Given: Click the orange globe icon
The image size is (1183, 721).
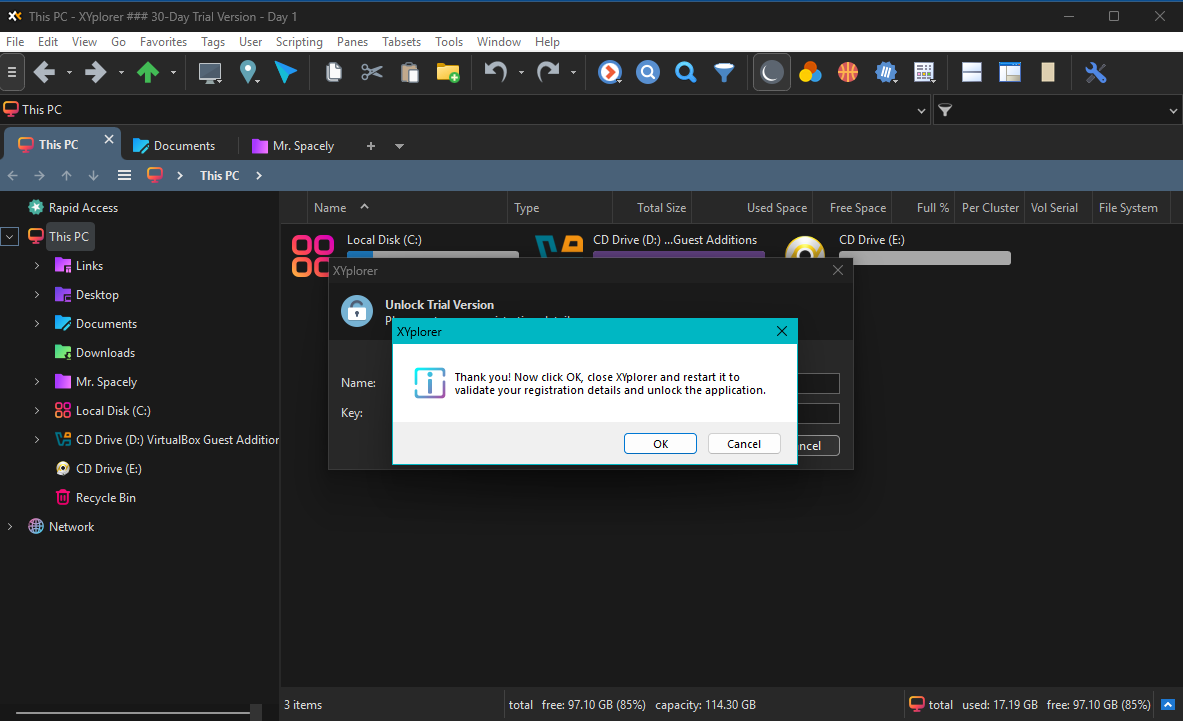Looking at the screenshot, I should pos(848,72).
